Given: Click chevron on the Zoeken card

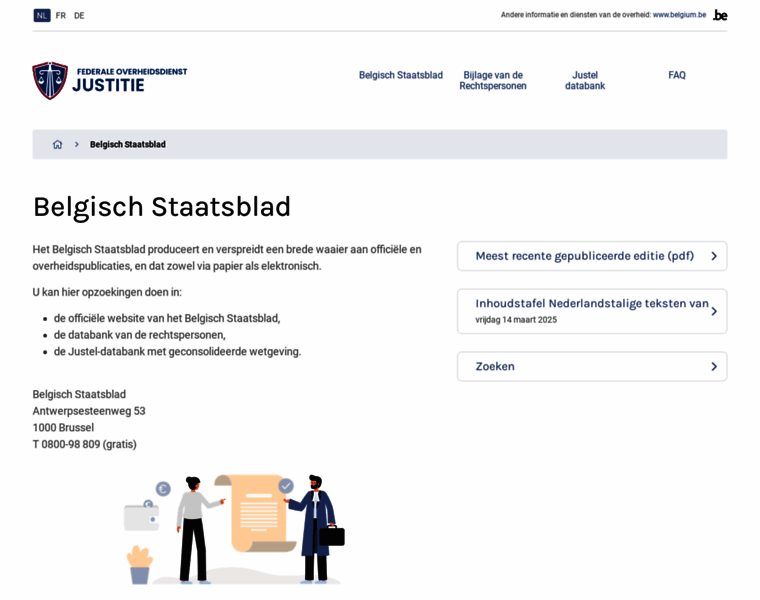Looking at the screenshot, I should 714,366.
